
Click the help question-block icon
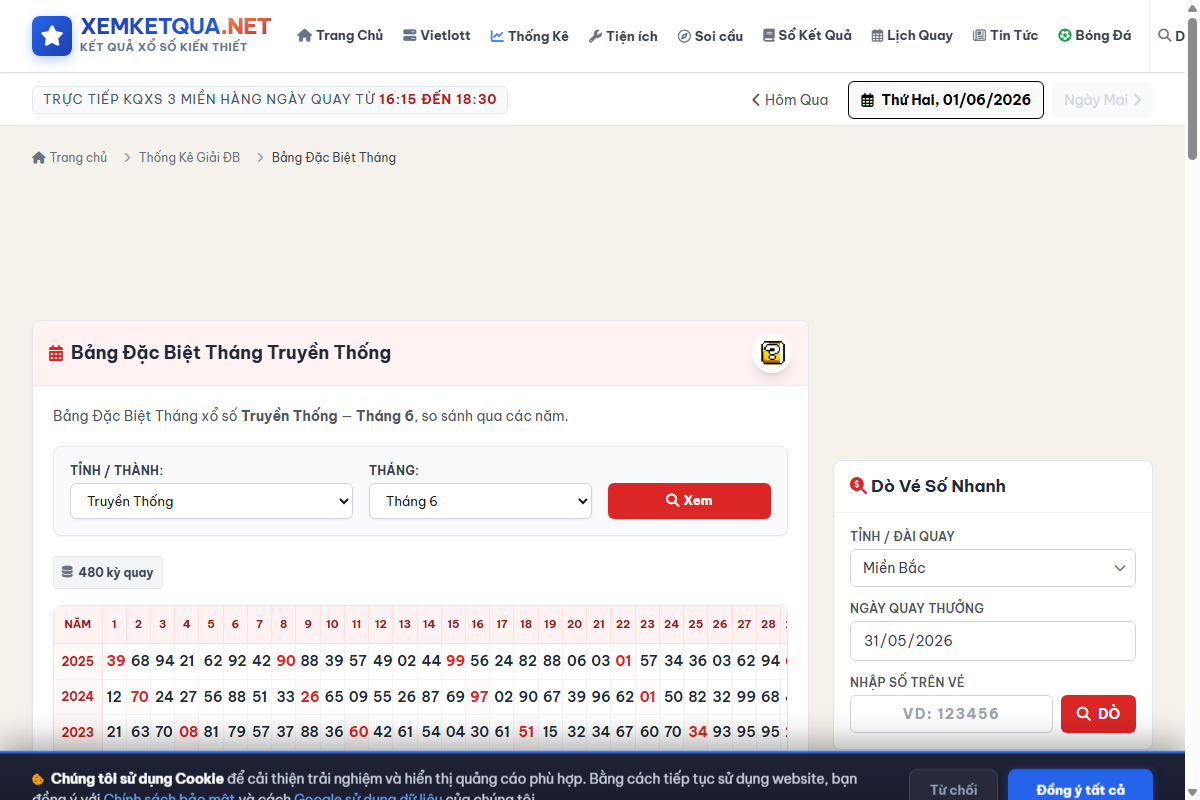(772, 353)
